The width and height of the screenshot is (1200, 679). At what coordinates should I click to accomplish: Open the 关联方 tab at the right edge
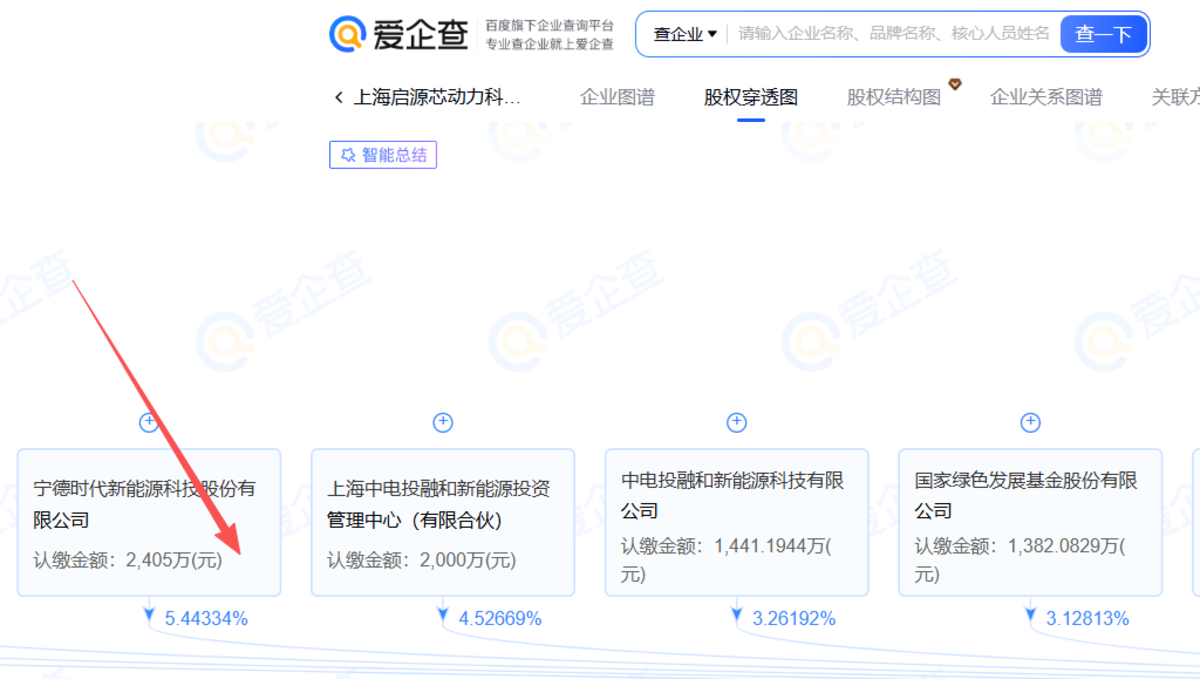click(x=1175, y=97)
